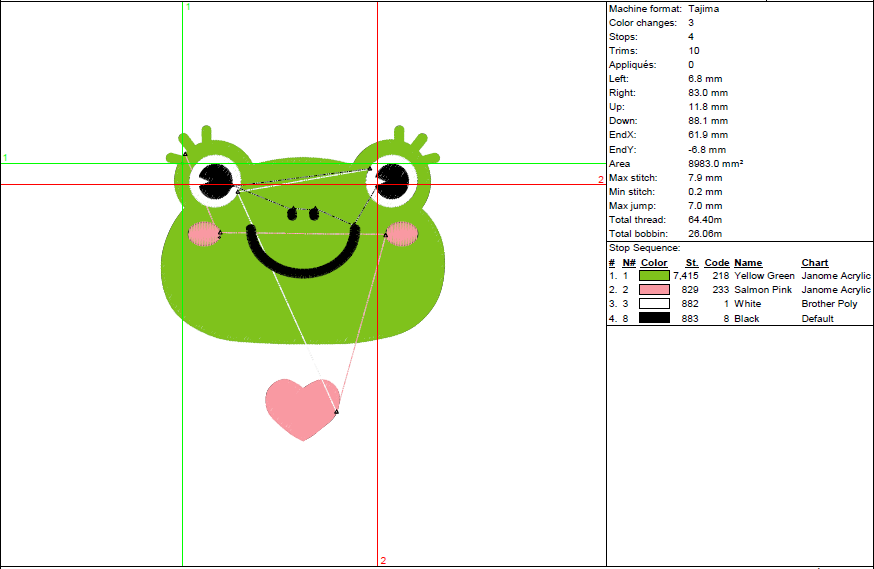Click the 'N#' column header

pos(629,262)
